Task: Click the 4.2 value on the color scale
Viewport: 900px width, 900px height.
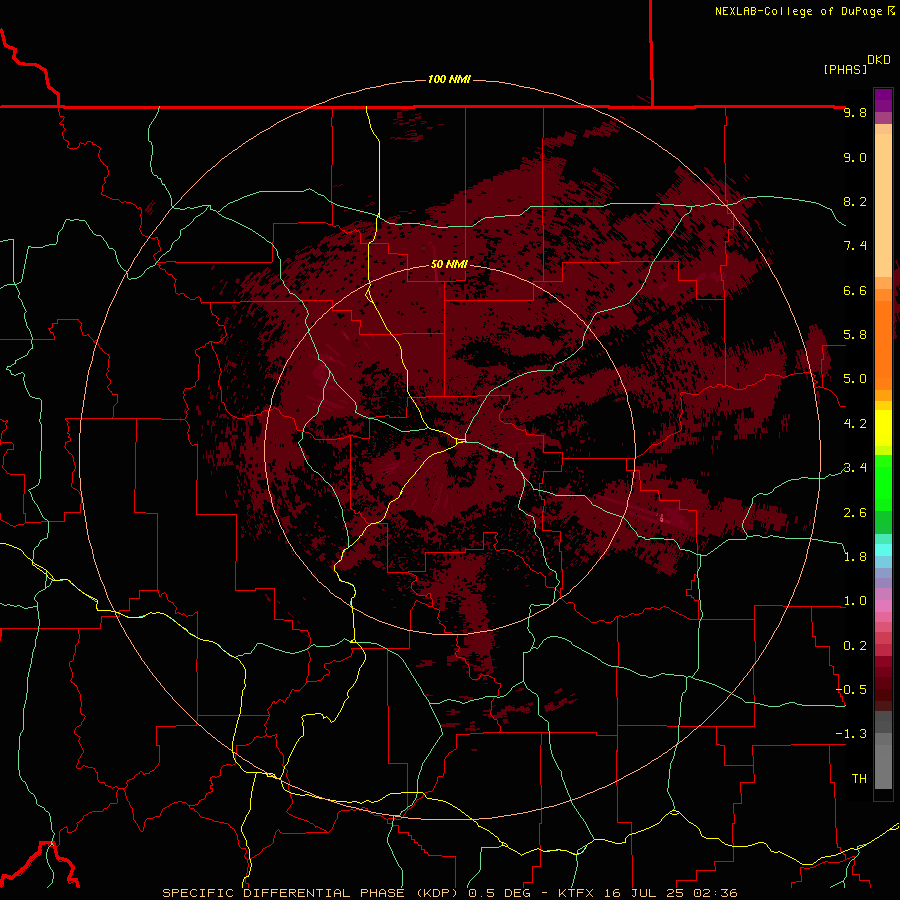Action: click(855, 424)
